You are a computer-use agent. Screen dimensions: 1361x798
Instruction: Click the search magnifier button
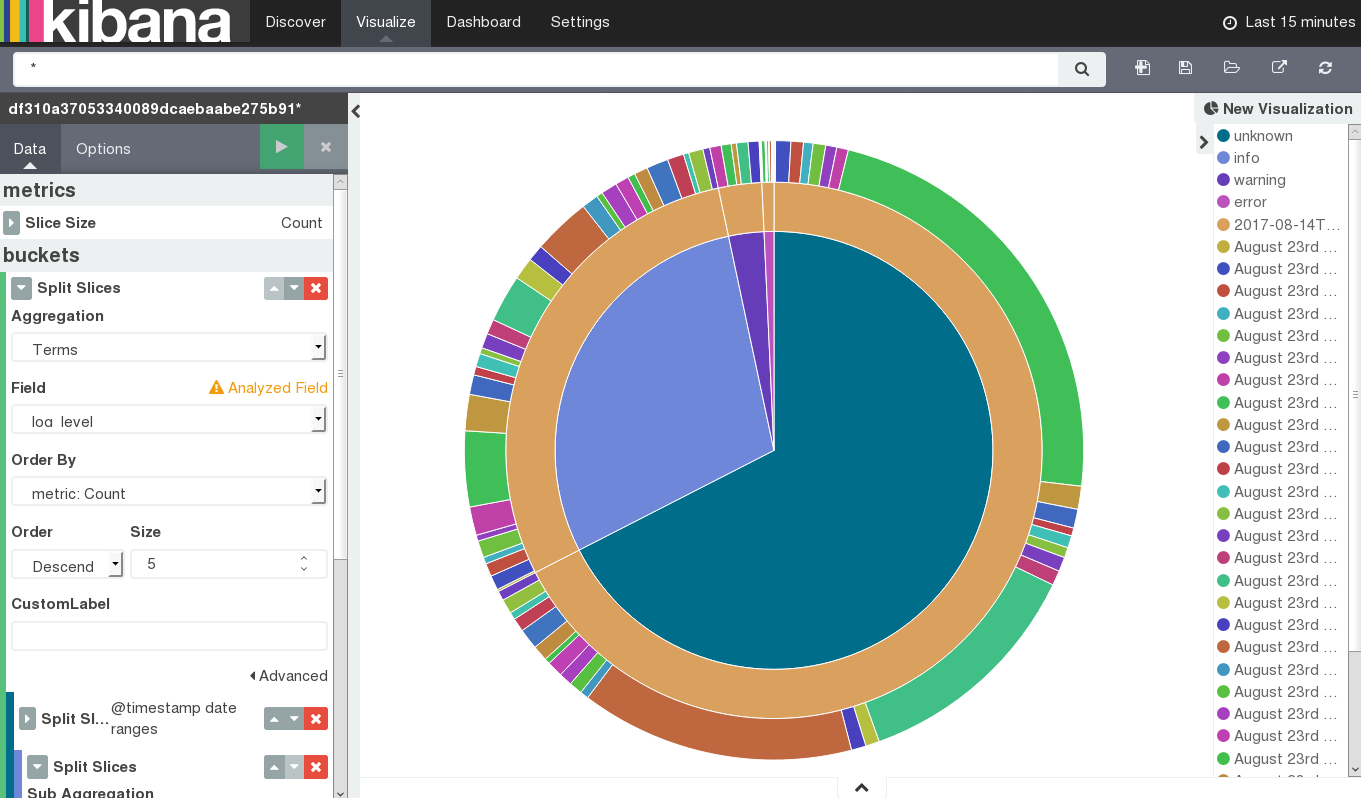(x=1081, y=69)
